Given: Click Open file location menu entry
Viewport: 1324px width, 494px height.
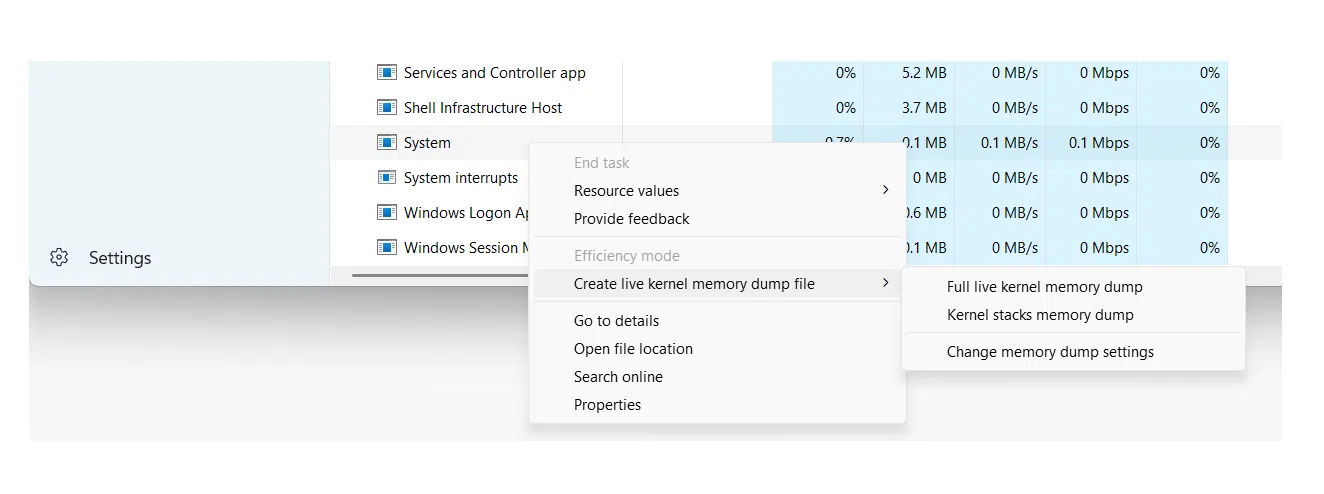Looking at the screenshot, I should [x=633, y=349].
